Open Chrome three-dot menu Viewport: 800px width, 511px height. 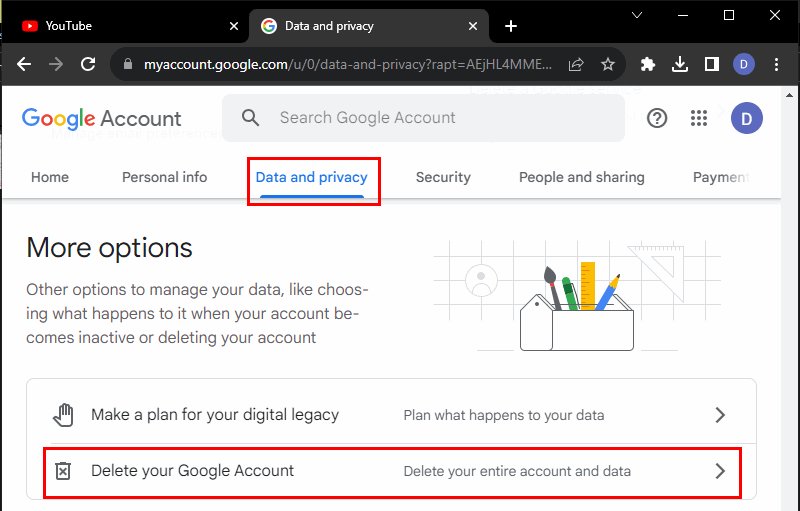coord(776,64)
